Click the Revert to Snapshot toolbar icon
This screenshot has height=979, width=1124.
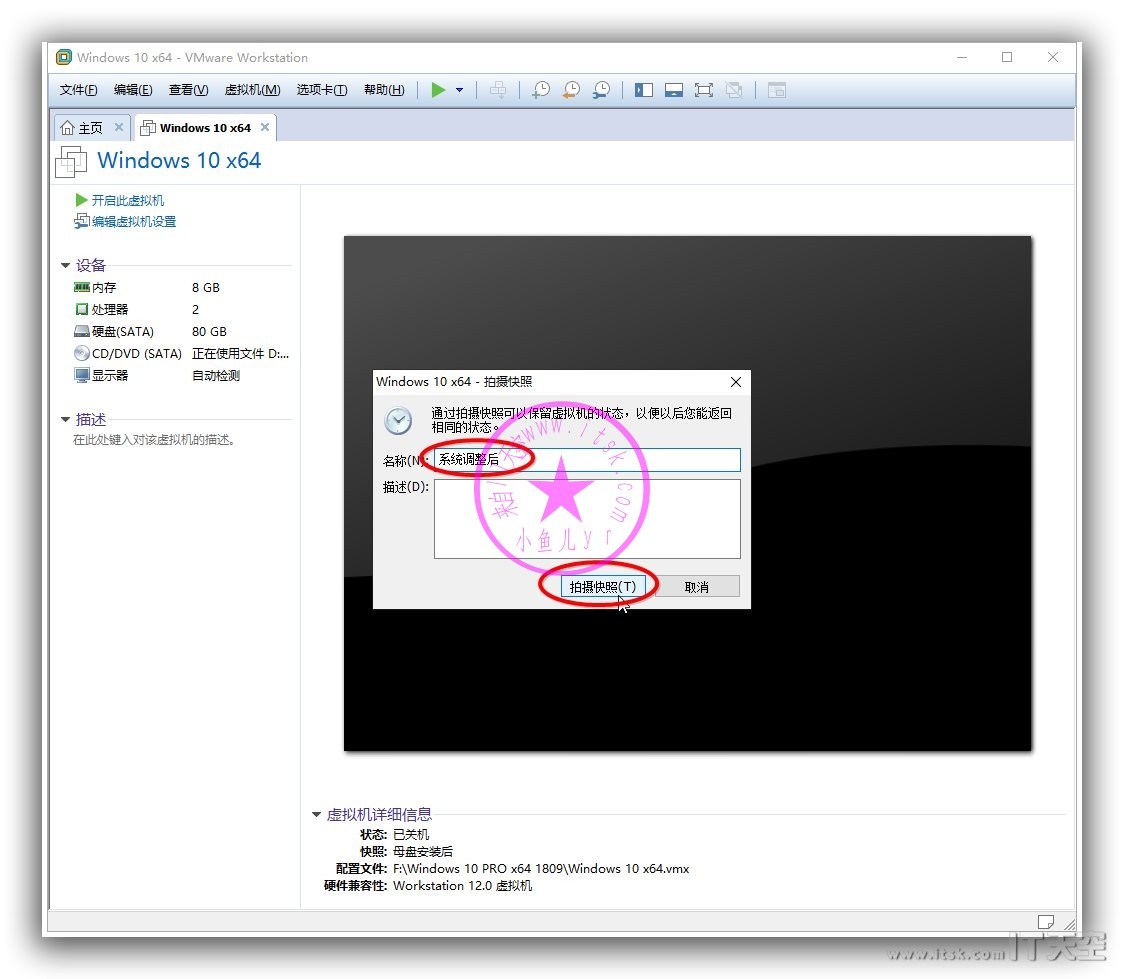point(571,90)
